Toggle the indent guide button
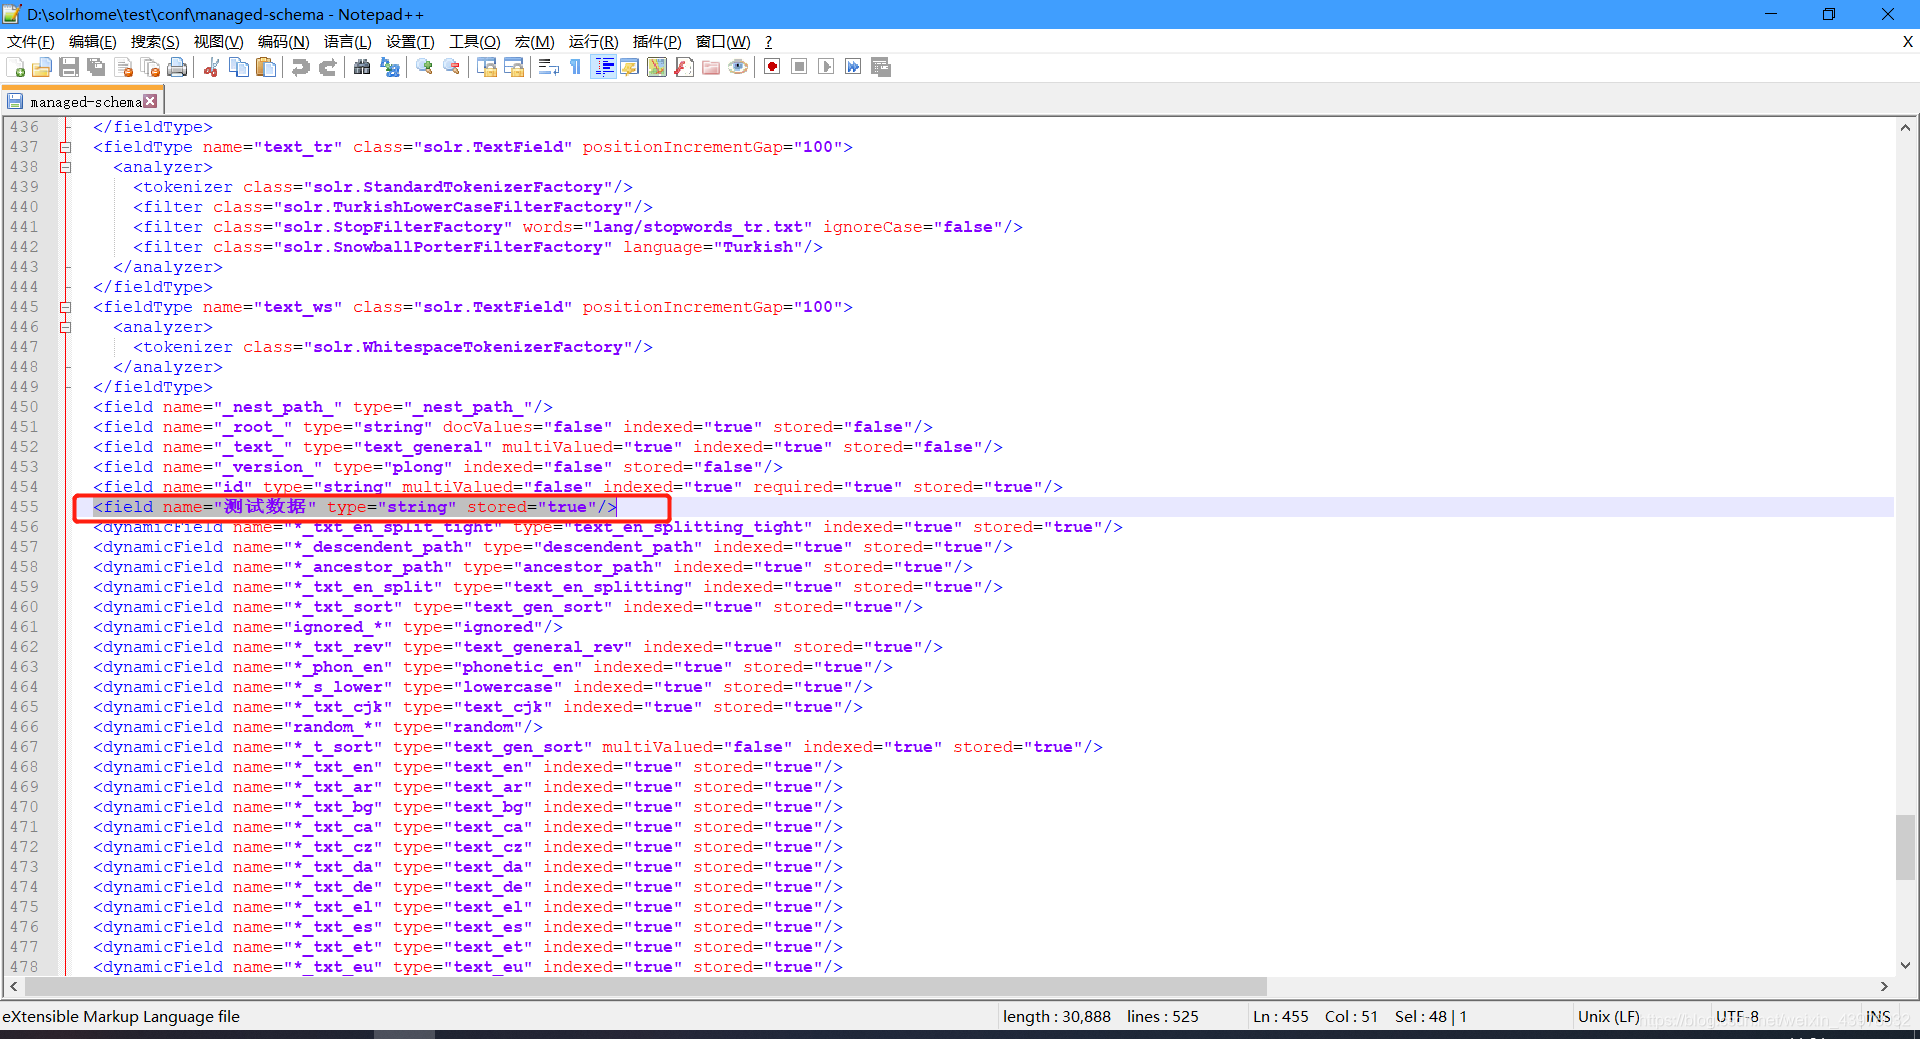The image size is (1920, 1039). click(x=603, y=67)
